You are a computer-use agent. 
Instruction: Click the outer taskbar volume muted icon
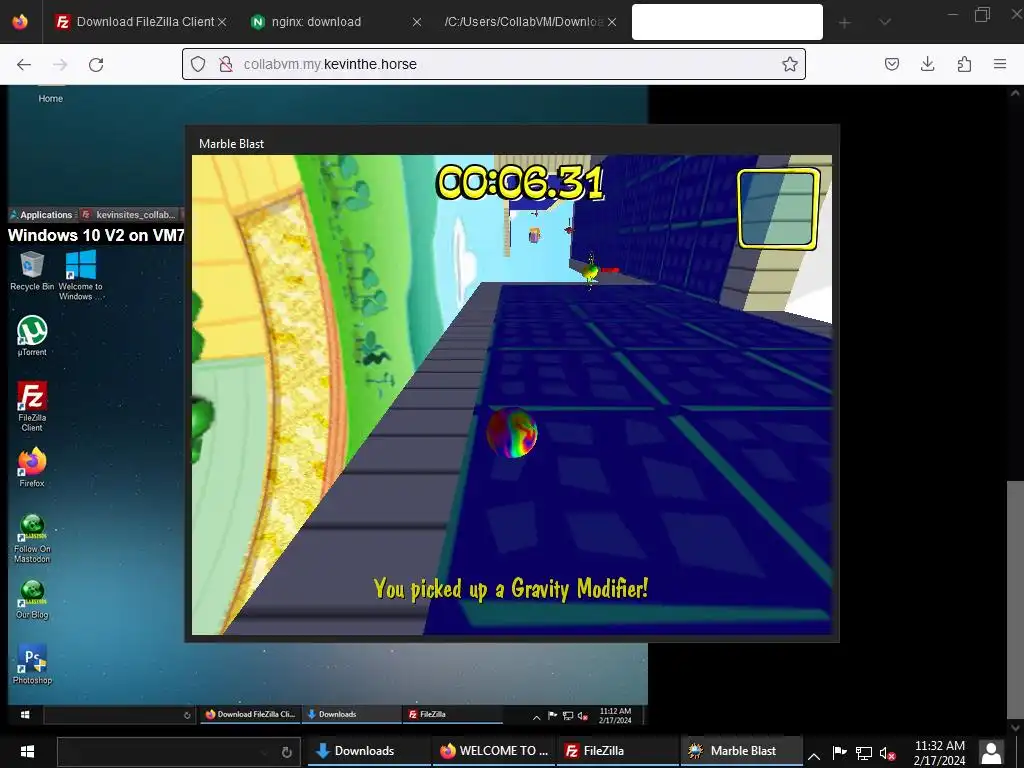[x=888, y=754]
